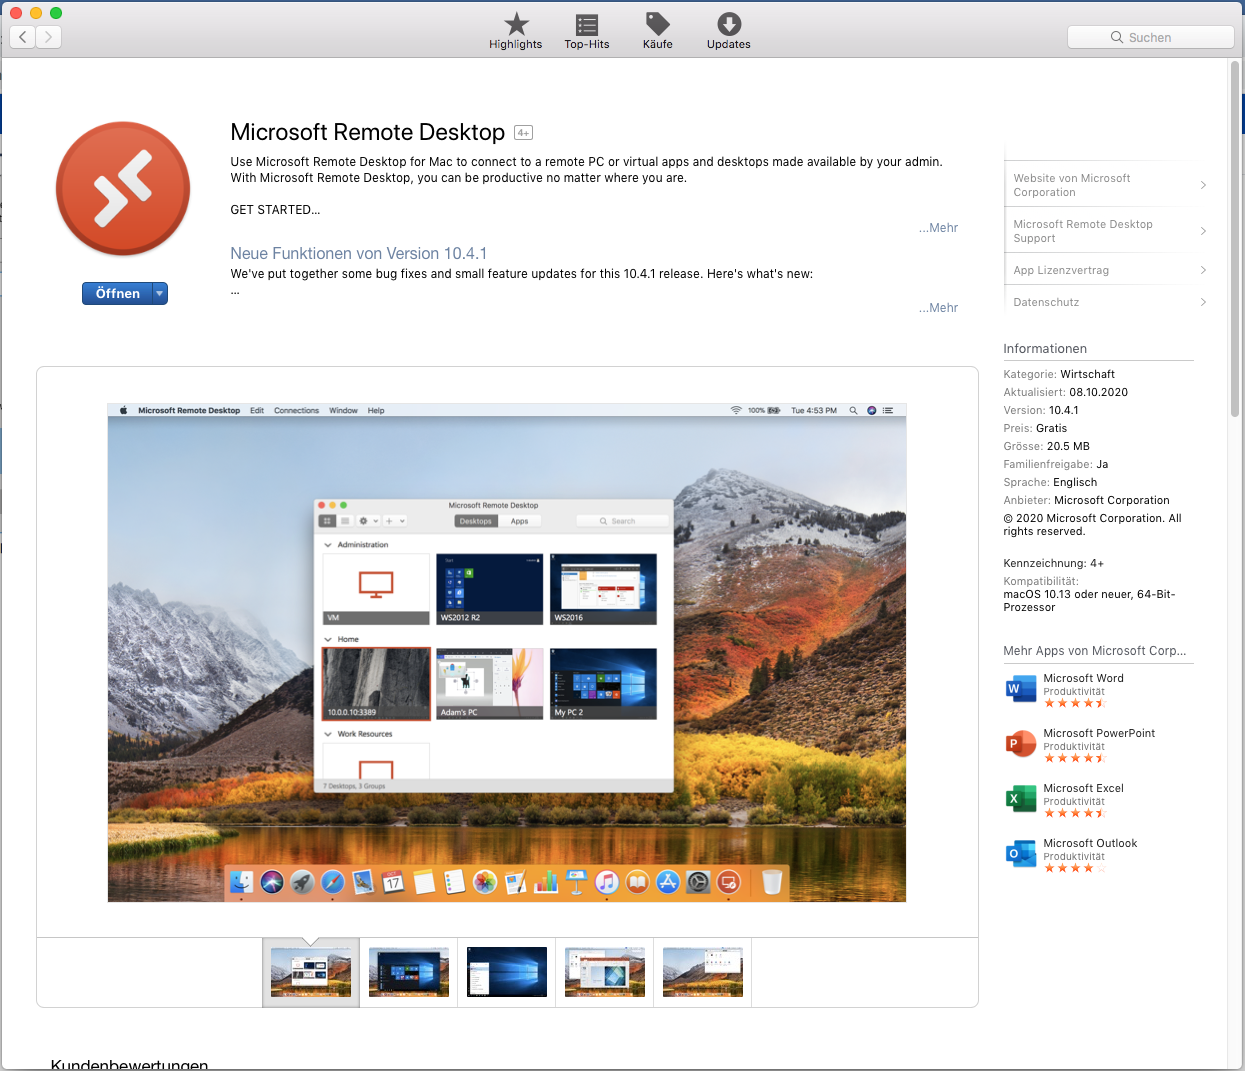
Task: Click the Microsoft Outlook star rating
Action: tap(1074, 869)
